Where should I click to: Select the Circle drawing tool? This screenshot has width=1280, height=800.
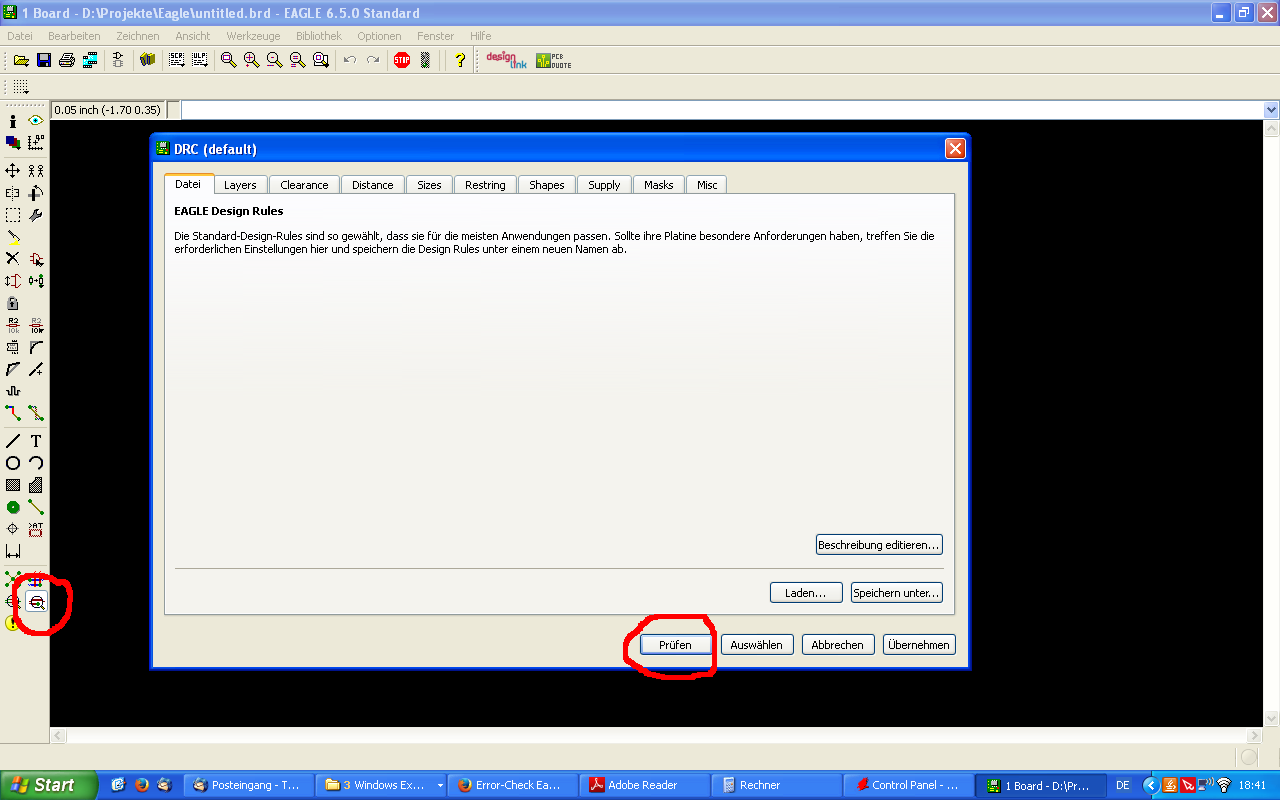coord(13,463)
